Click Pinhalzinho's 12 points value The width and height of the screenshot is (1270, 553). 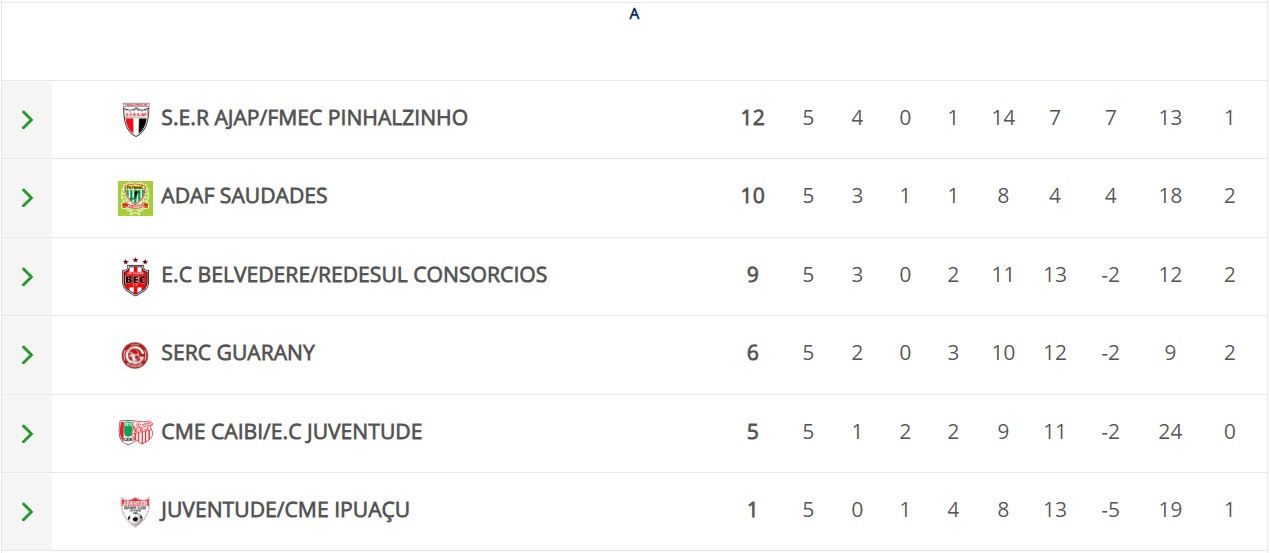(752, 118)
